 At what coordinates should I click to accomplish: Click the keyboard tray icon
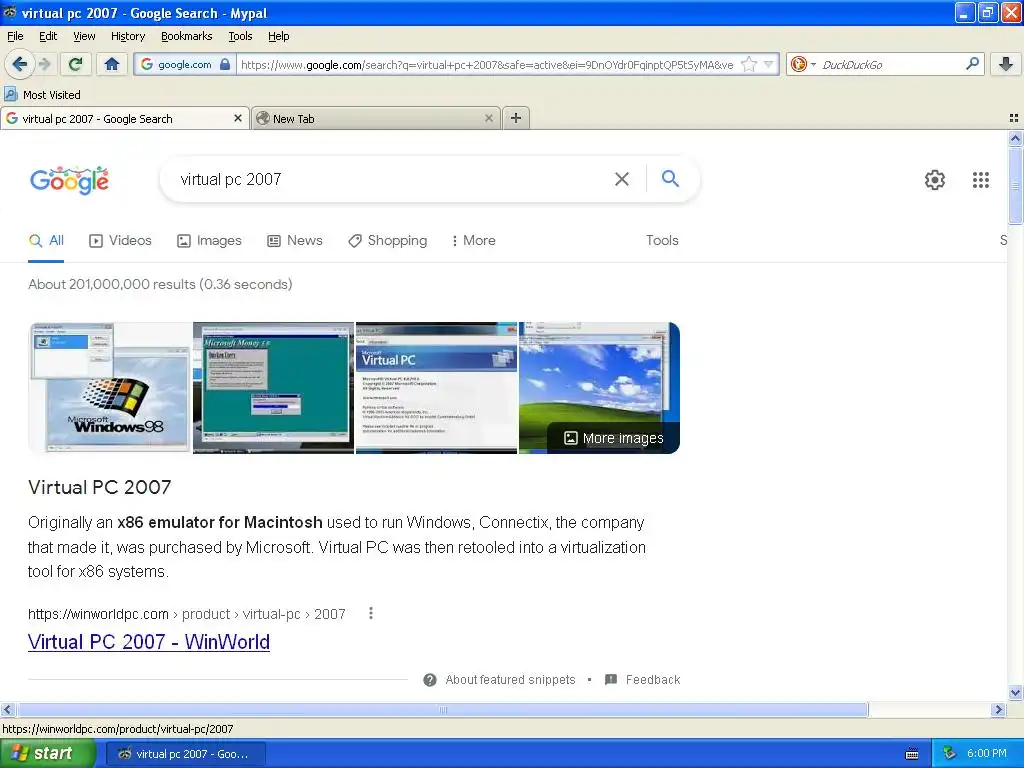(x=912, y=754)
